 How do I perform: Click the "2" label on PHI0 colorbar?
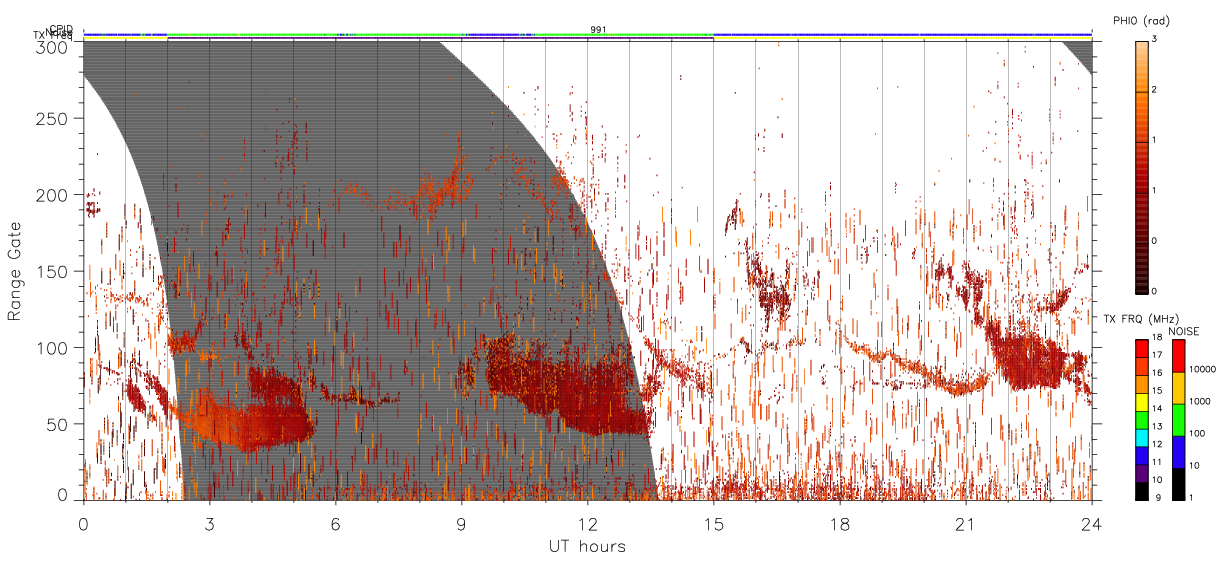point(1155,89)
